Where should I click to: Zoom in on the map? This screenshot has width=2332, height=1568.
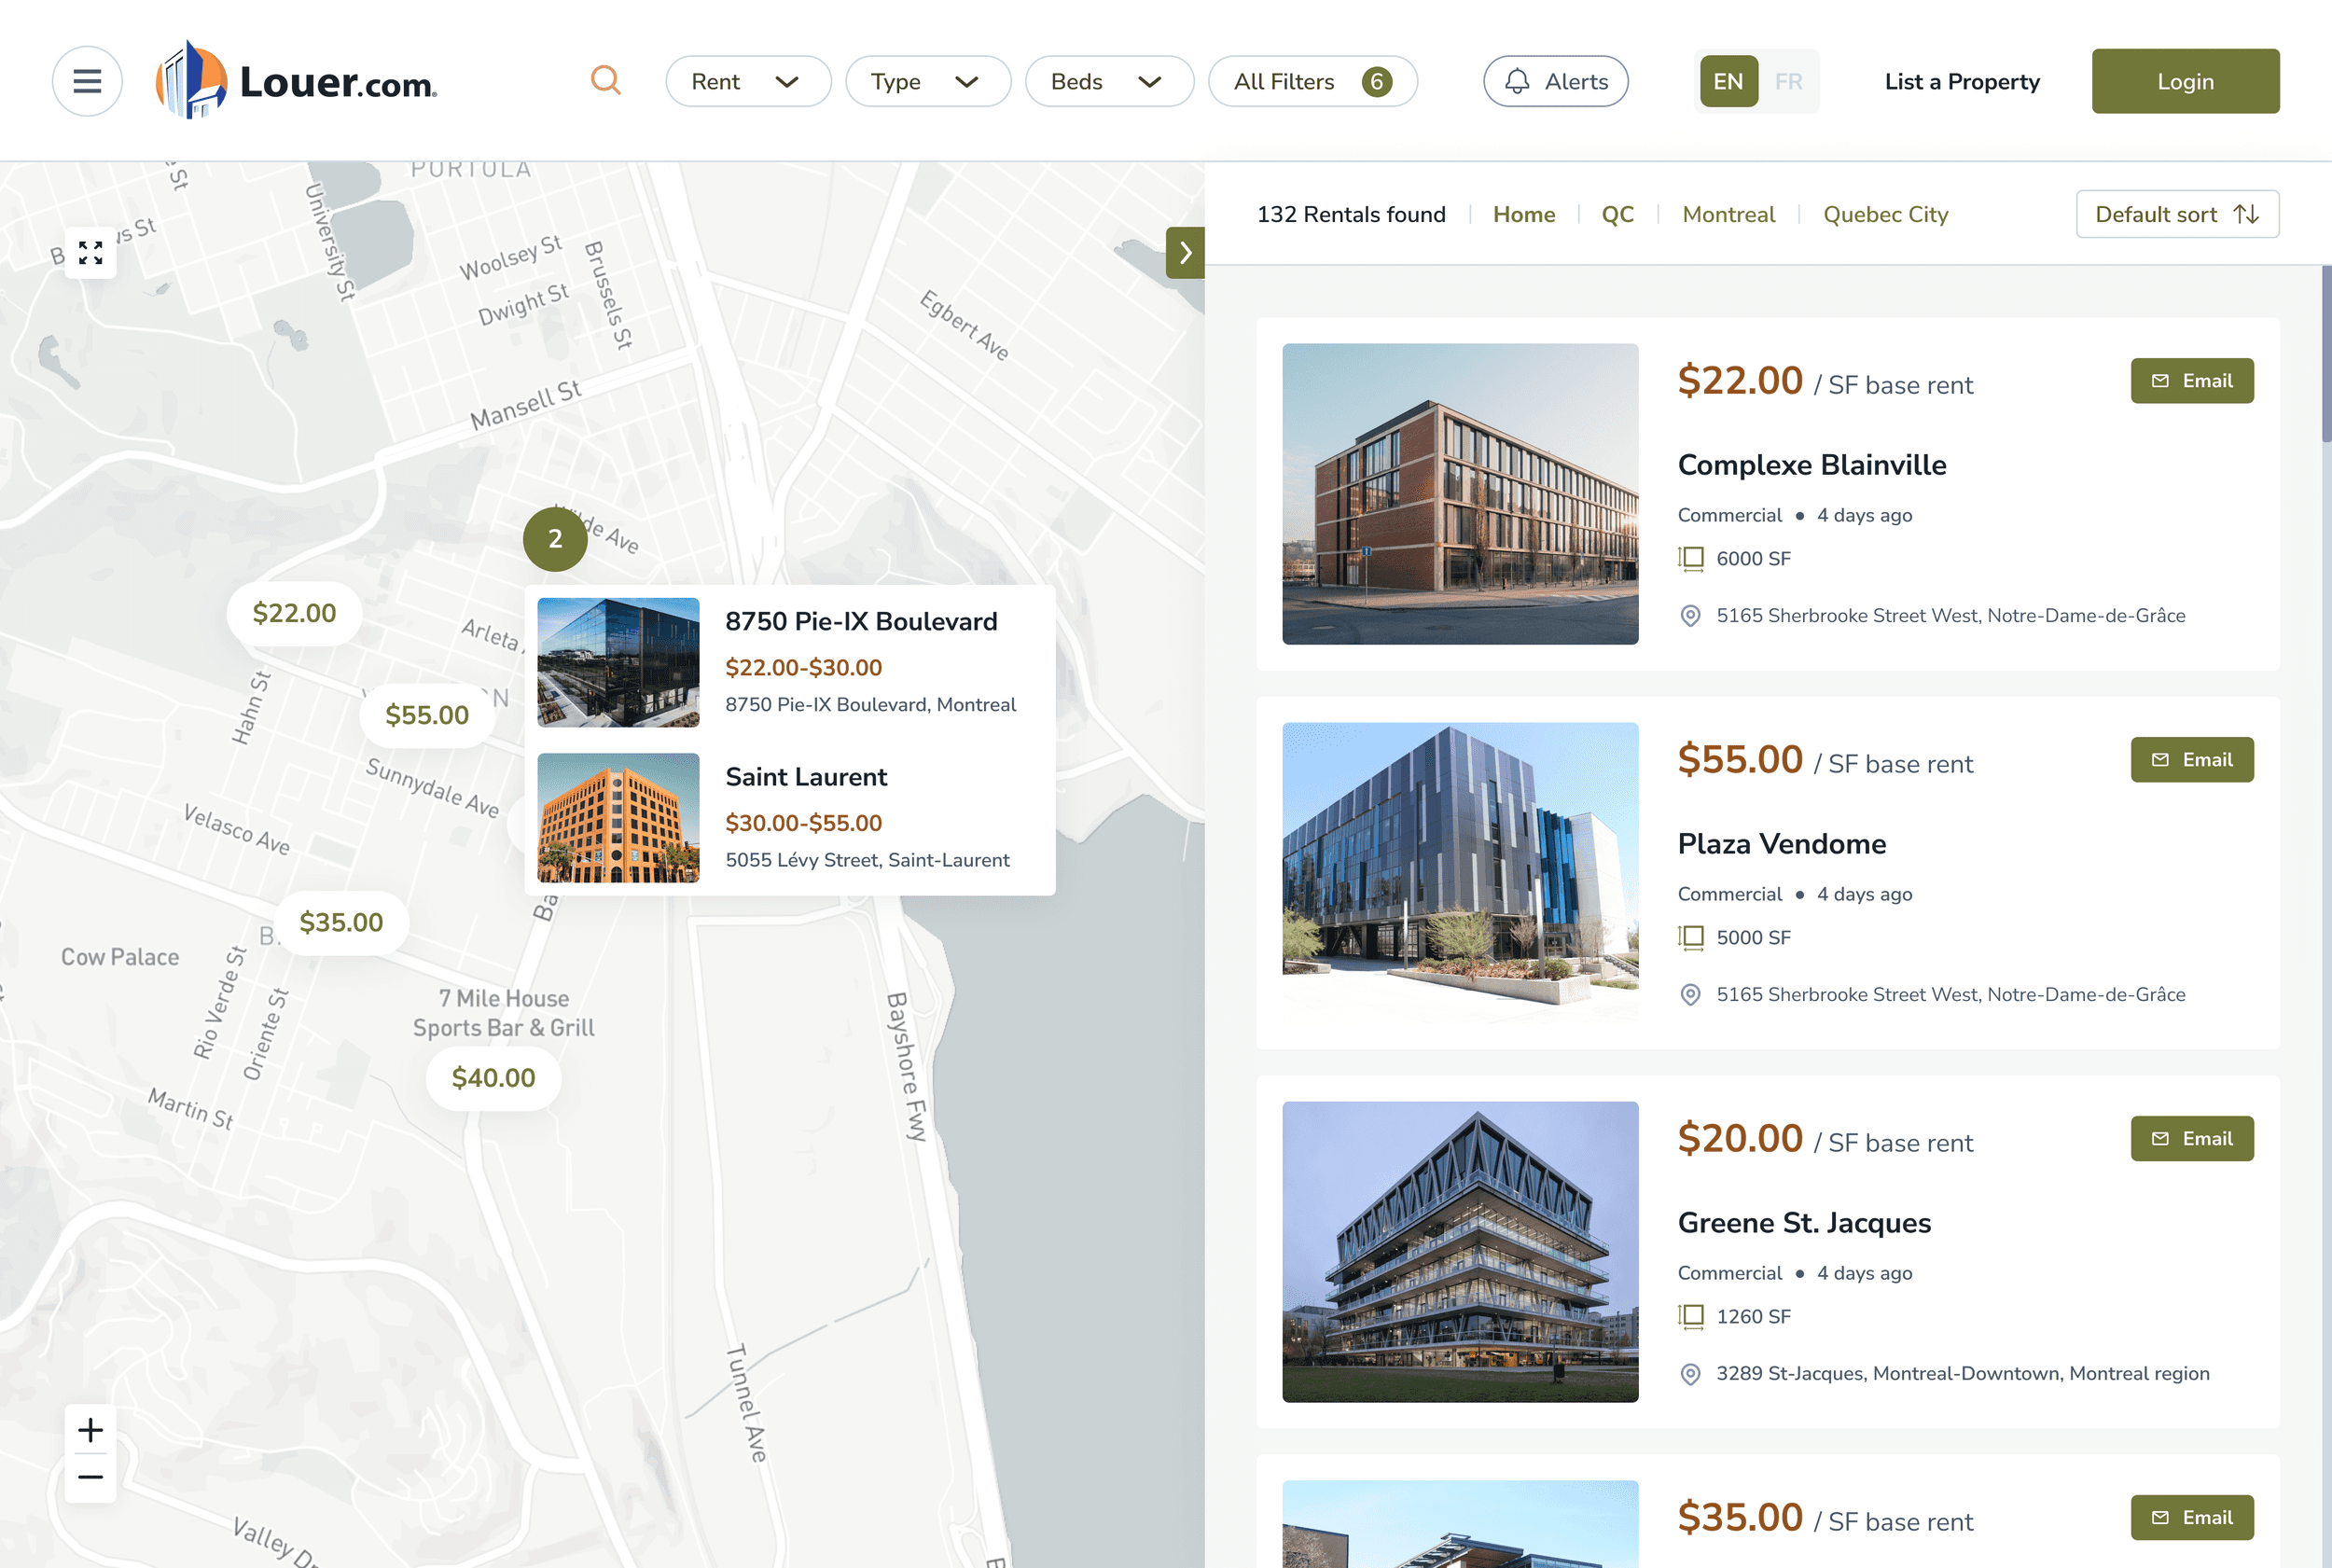coord(91,1430)
